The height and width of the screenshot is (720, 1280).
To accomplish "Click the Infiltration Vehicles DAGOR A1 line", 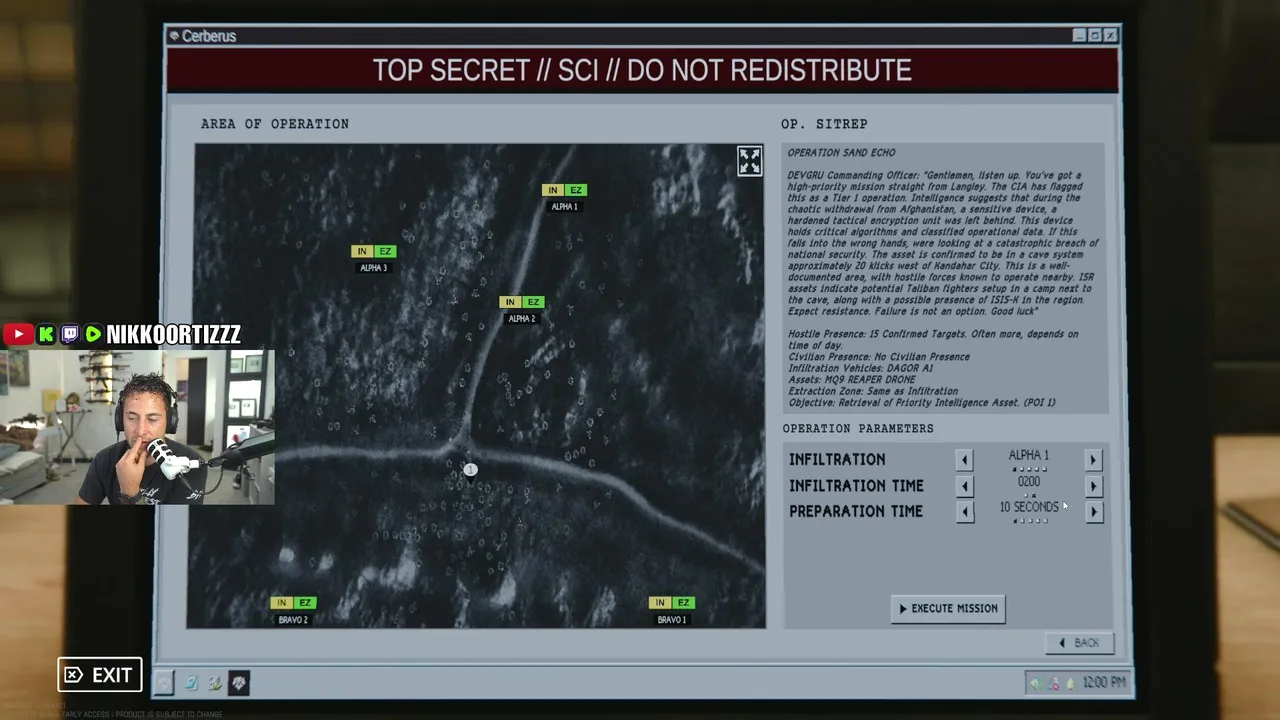I will coord(860,368).
